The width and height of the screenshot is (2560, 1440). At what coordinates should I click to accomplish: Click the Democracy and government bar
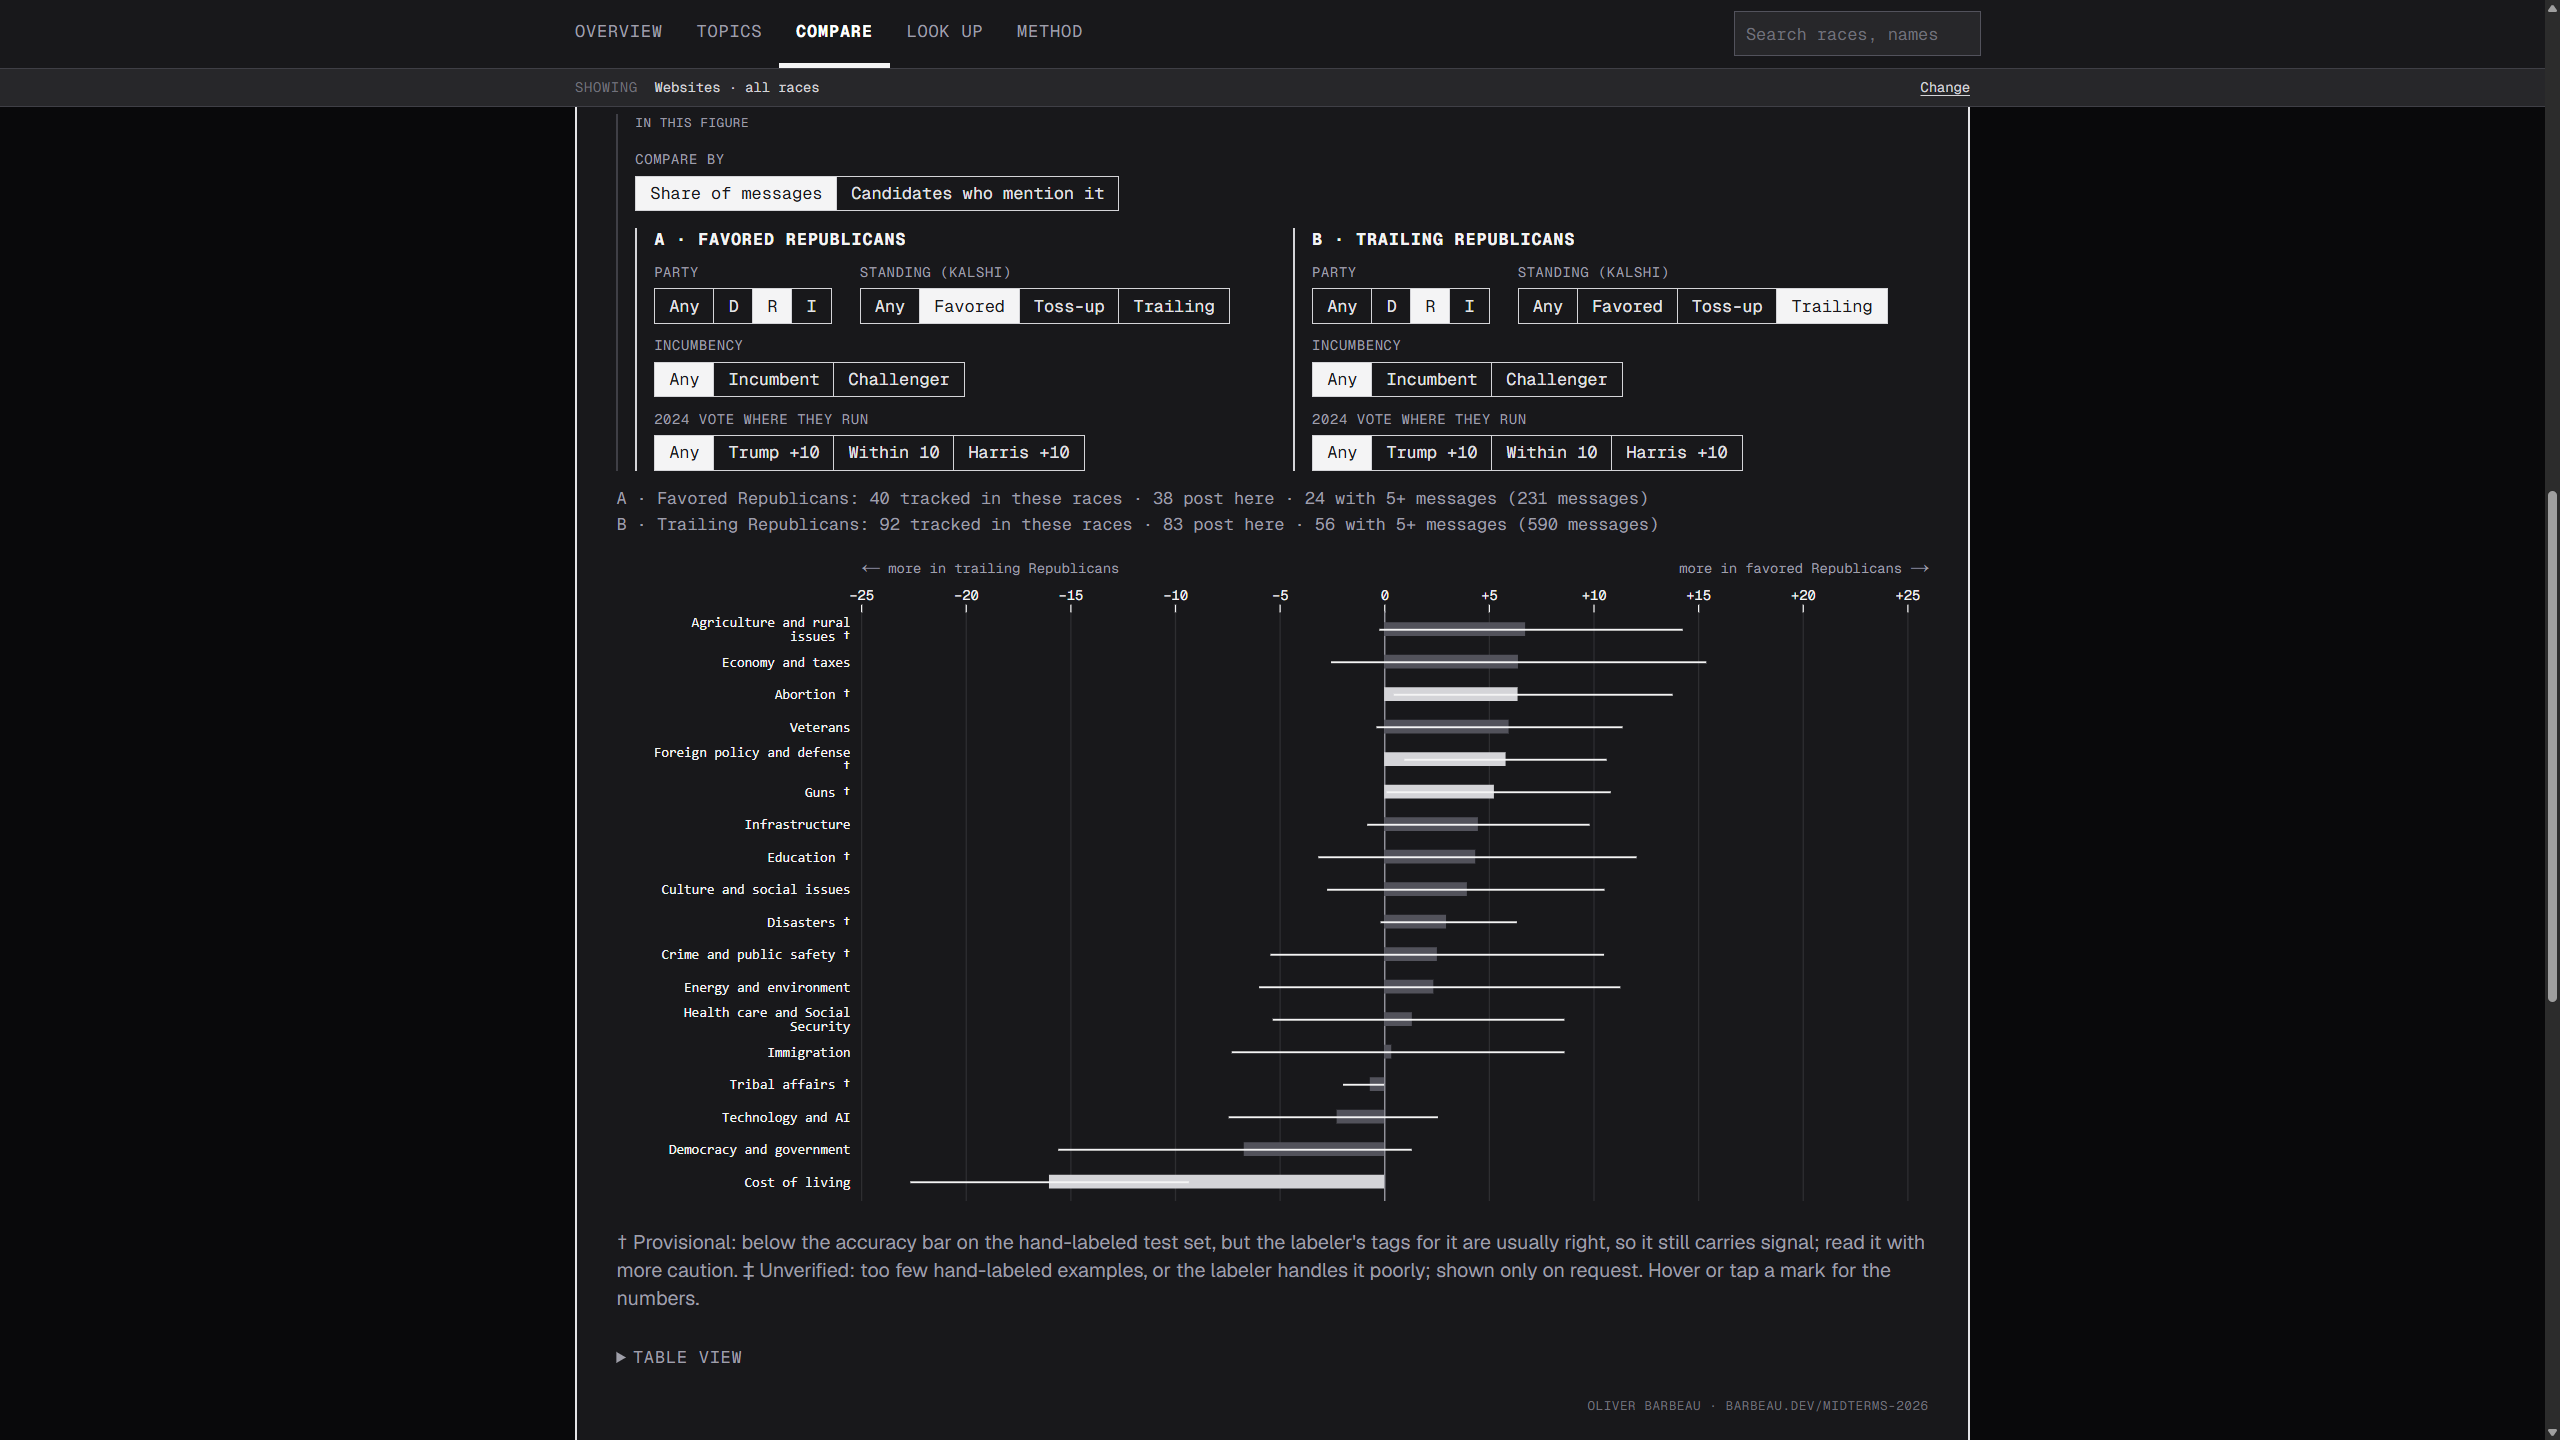(1314, 1149)
